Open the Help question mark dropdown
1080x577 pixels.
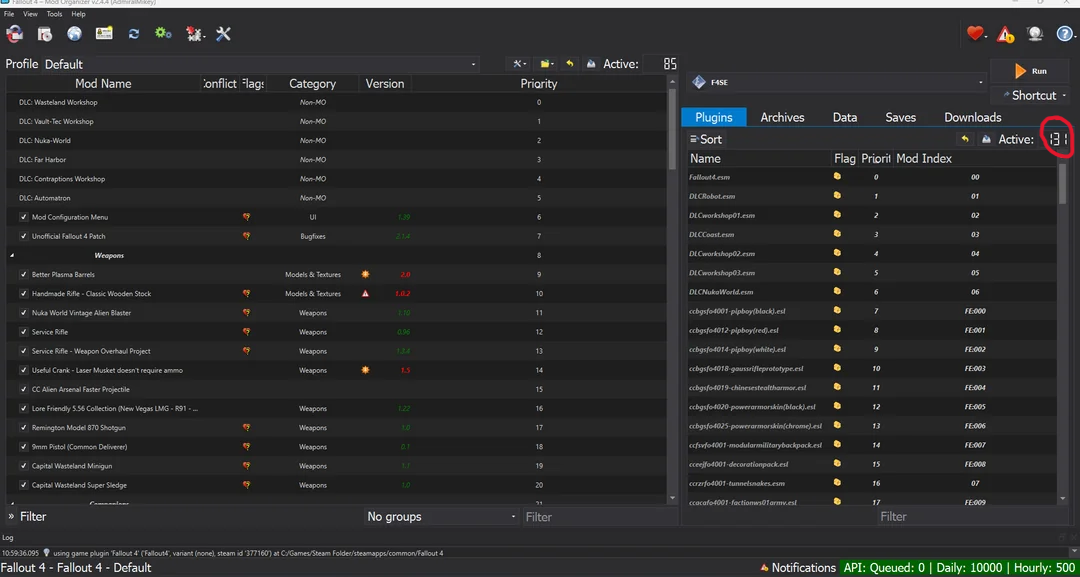[x=1065, y=33]
